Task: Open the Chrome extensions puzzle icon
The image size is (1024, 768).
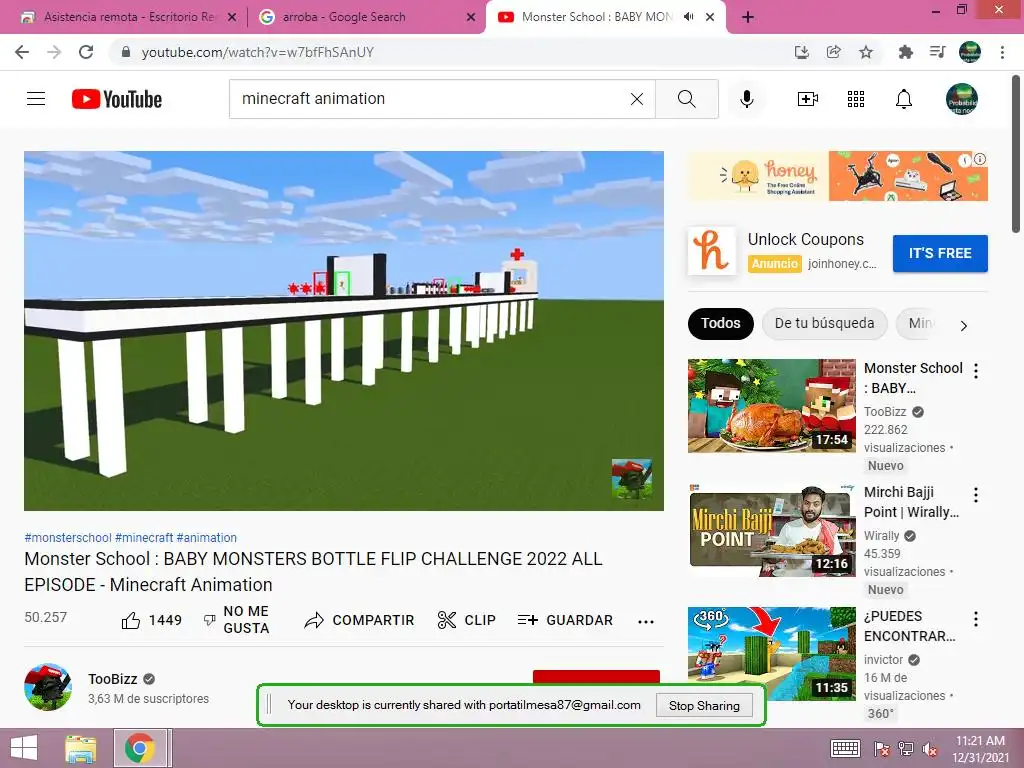Action: pyautogui.click(x=905, y=52)
